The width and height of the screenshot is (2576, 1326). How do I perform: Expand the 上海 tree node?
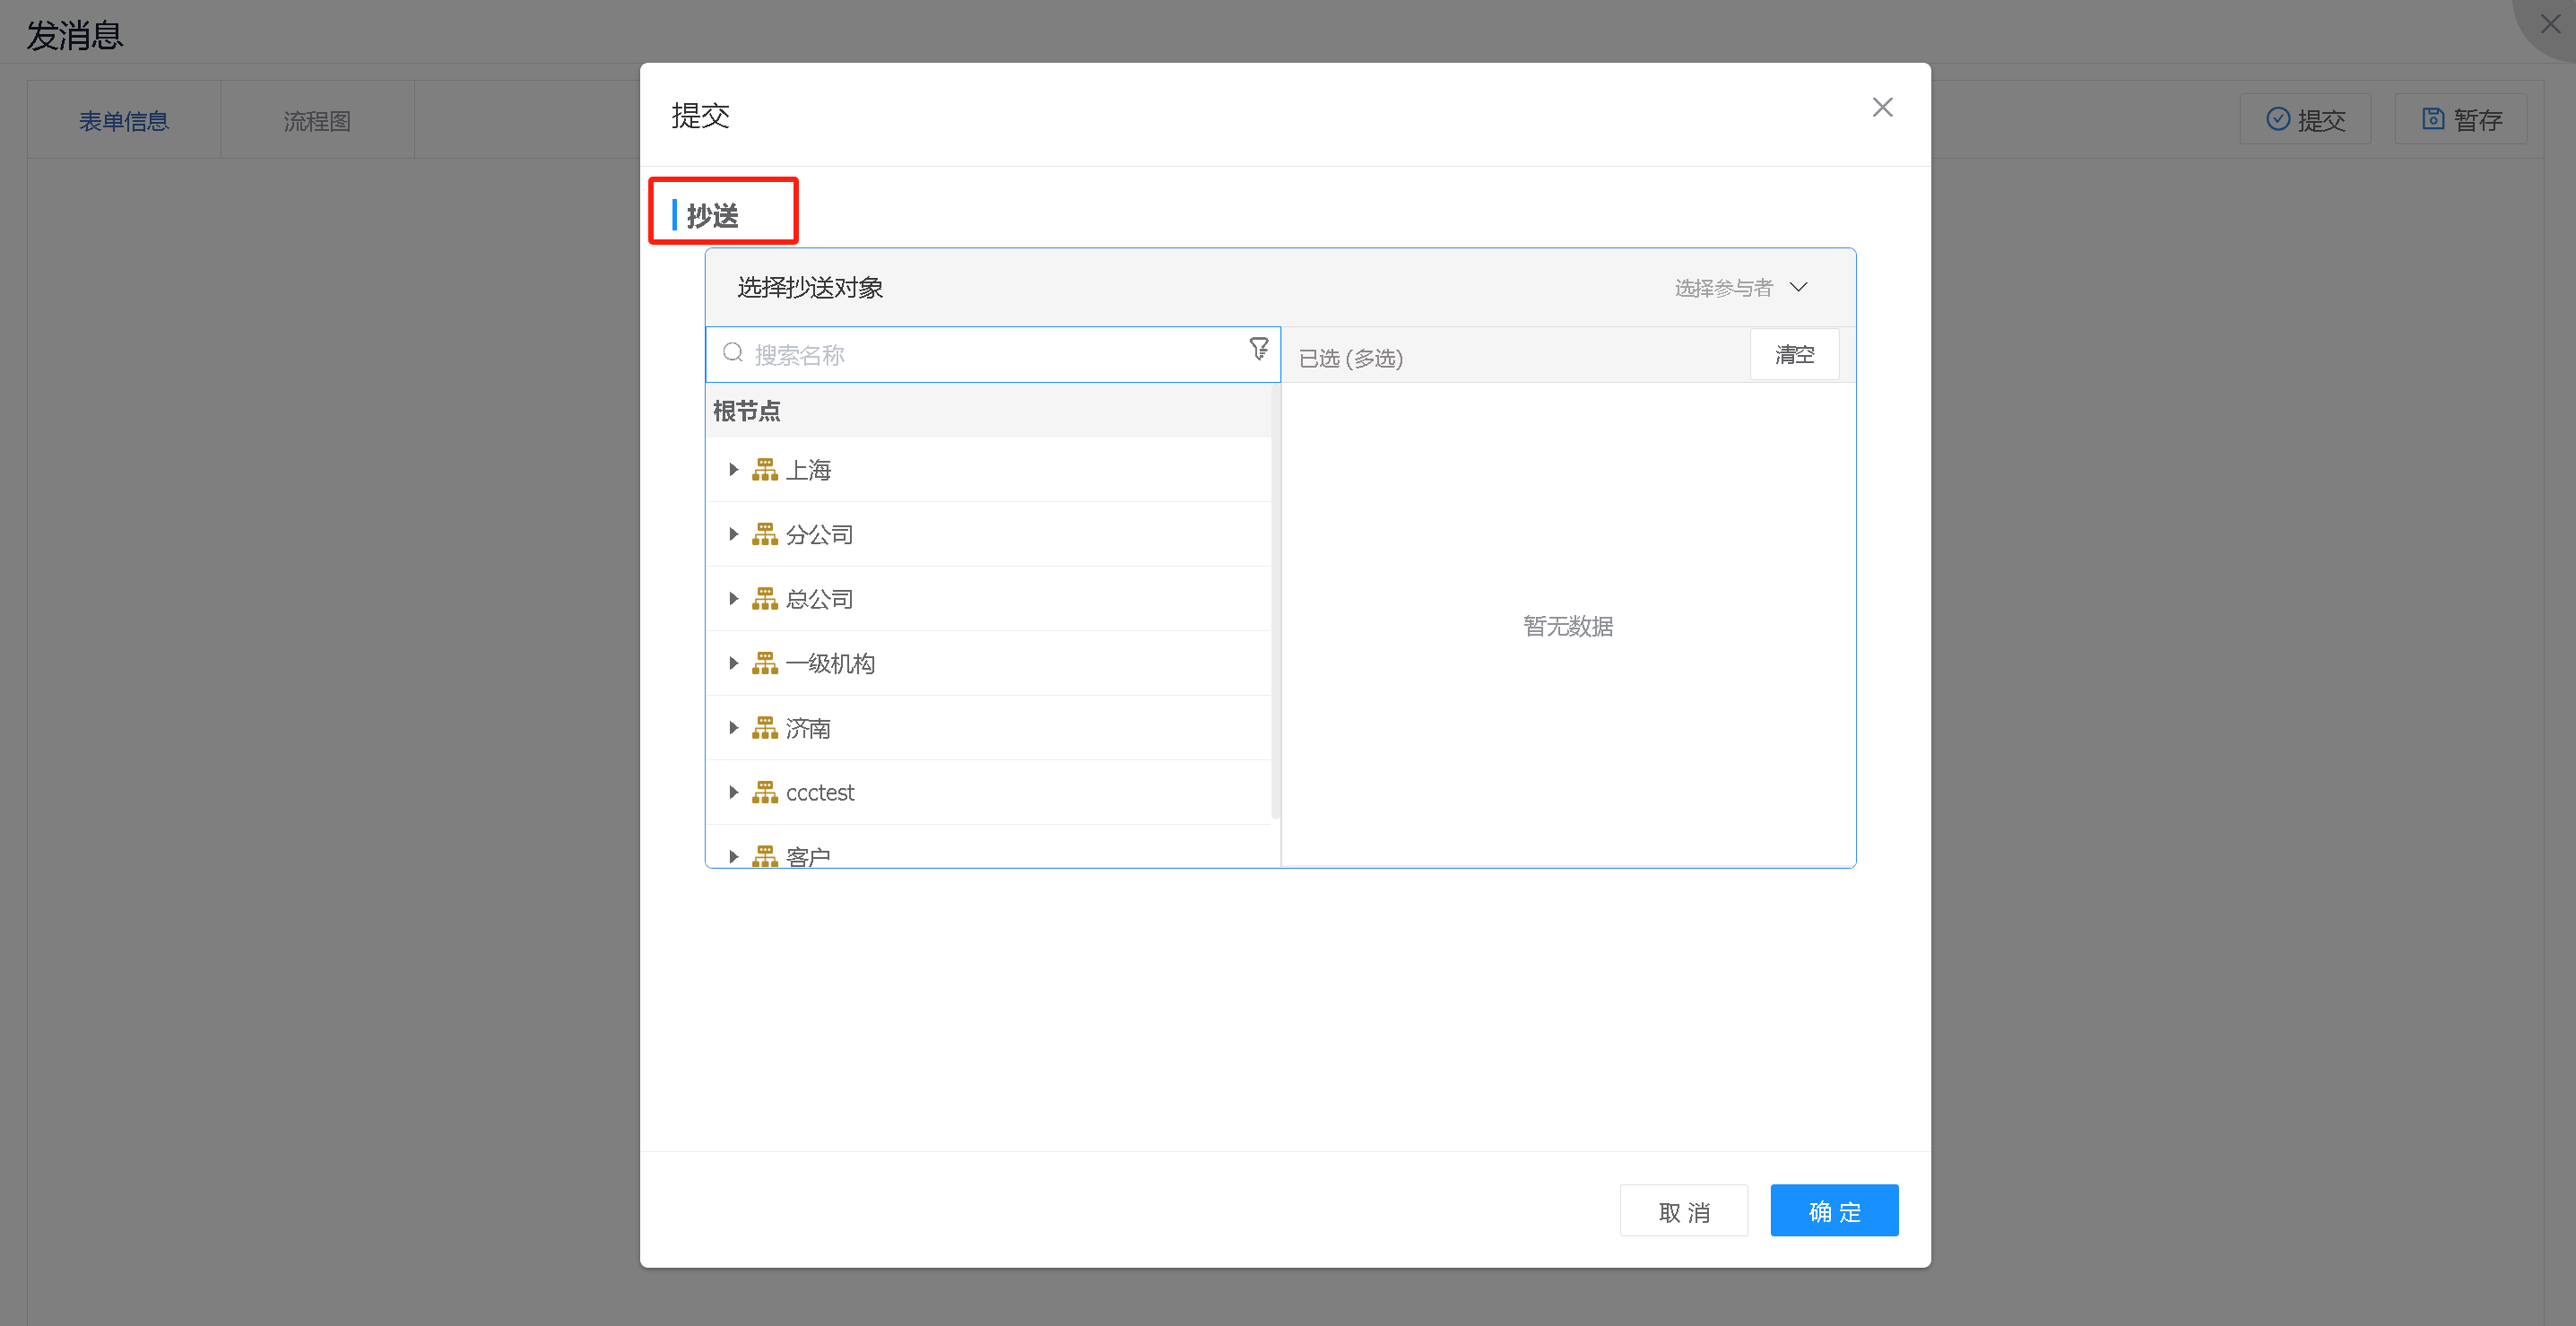(x=733, y=469)
